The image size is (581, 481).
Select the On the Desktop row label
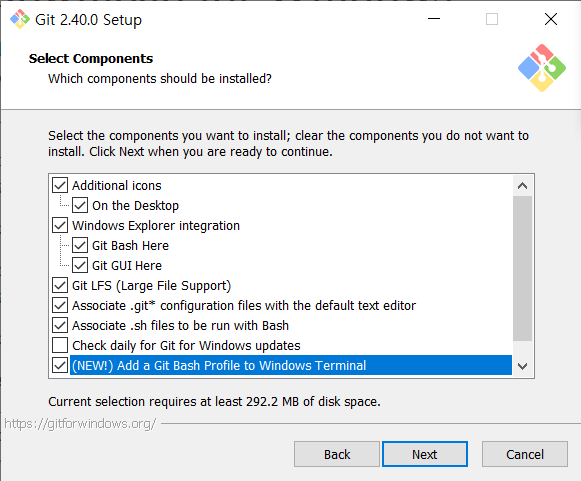pos(135,205)
